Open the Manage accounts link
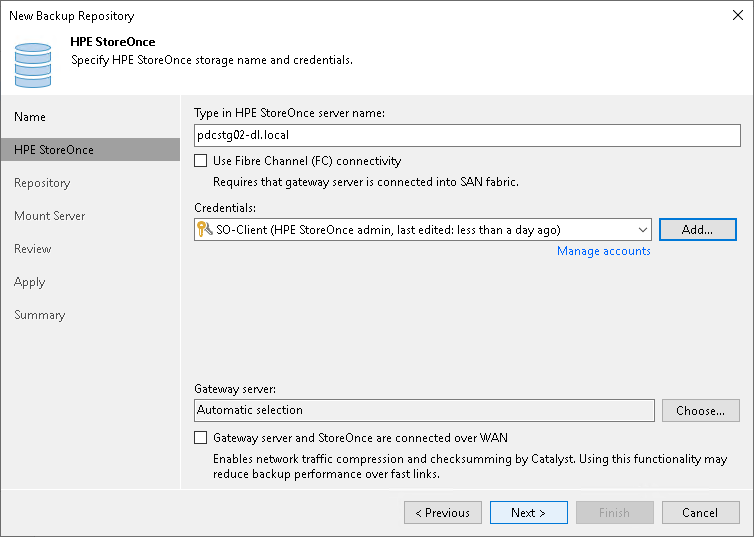The width and height of the screenshot is (754, 537). [x=603, y=251]
